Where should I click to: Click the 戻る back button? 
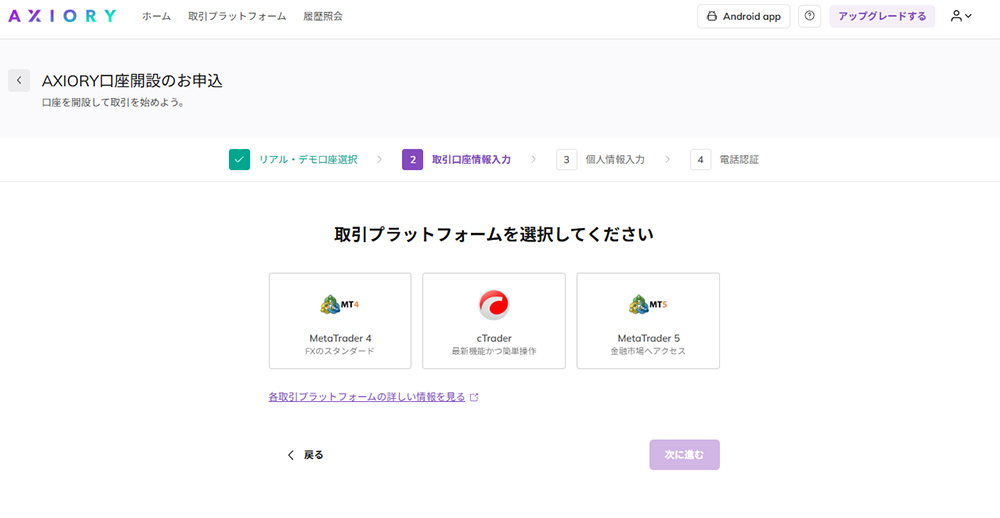point(305,455)
